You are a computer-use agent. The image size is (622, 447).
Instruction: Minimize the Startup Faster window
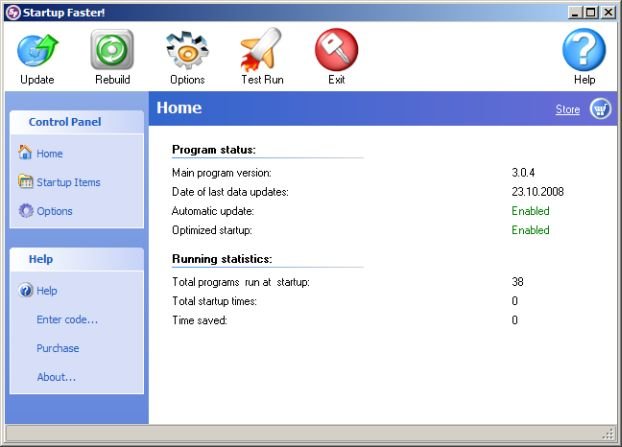(574, 13)
